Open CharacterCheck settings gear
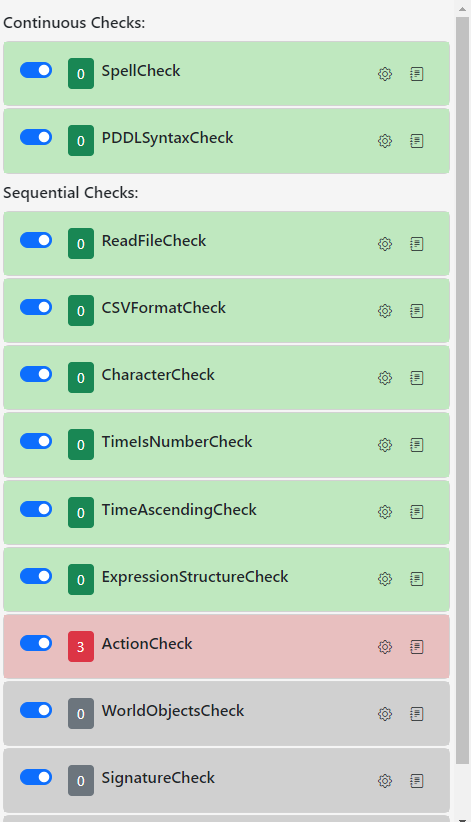 pyautogui.click(x=385, y=378)
